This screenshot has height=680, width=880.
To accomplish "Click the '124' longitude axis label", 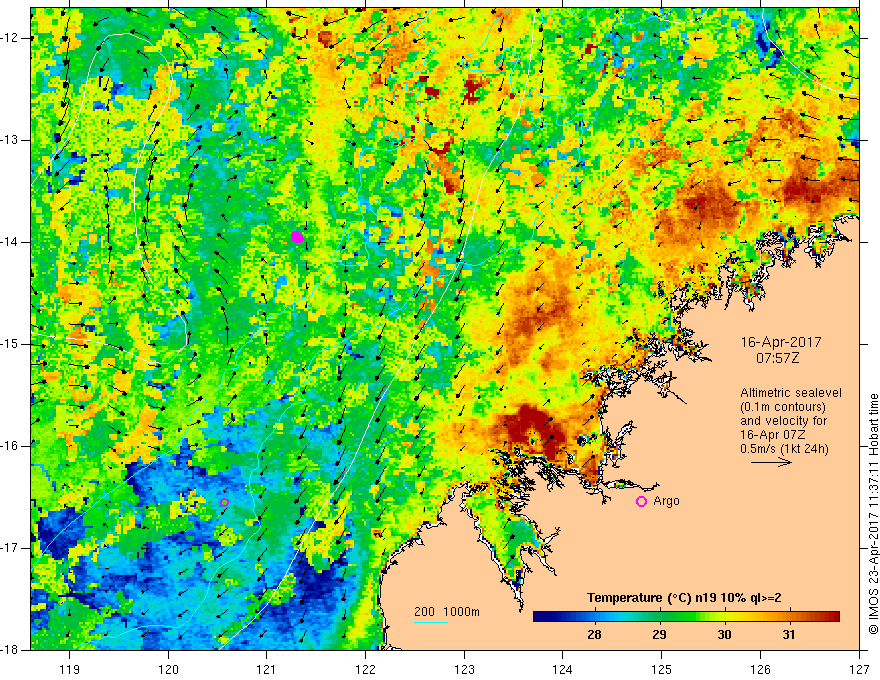I will click(563, 669).
